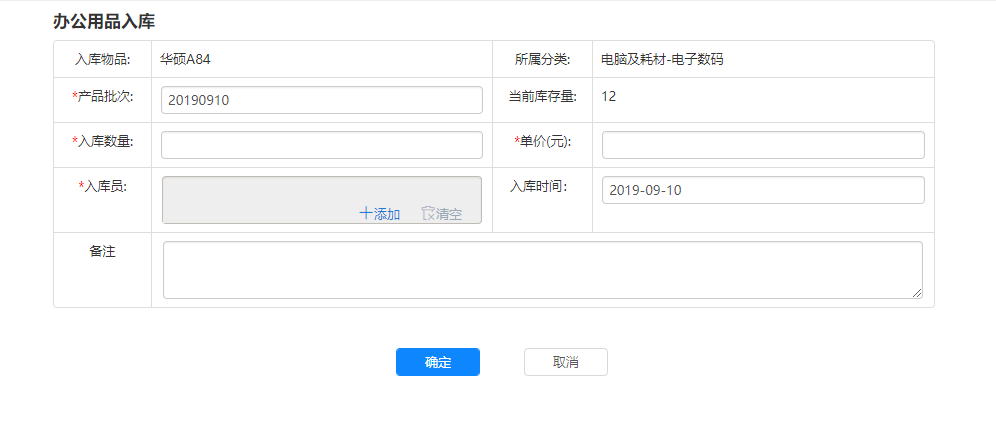Click the 所属分类 label
This screenshot has height=440, width=996.
(x=542, y=59)
